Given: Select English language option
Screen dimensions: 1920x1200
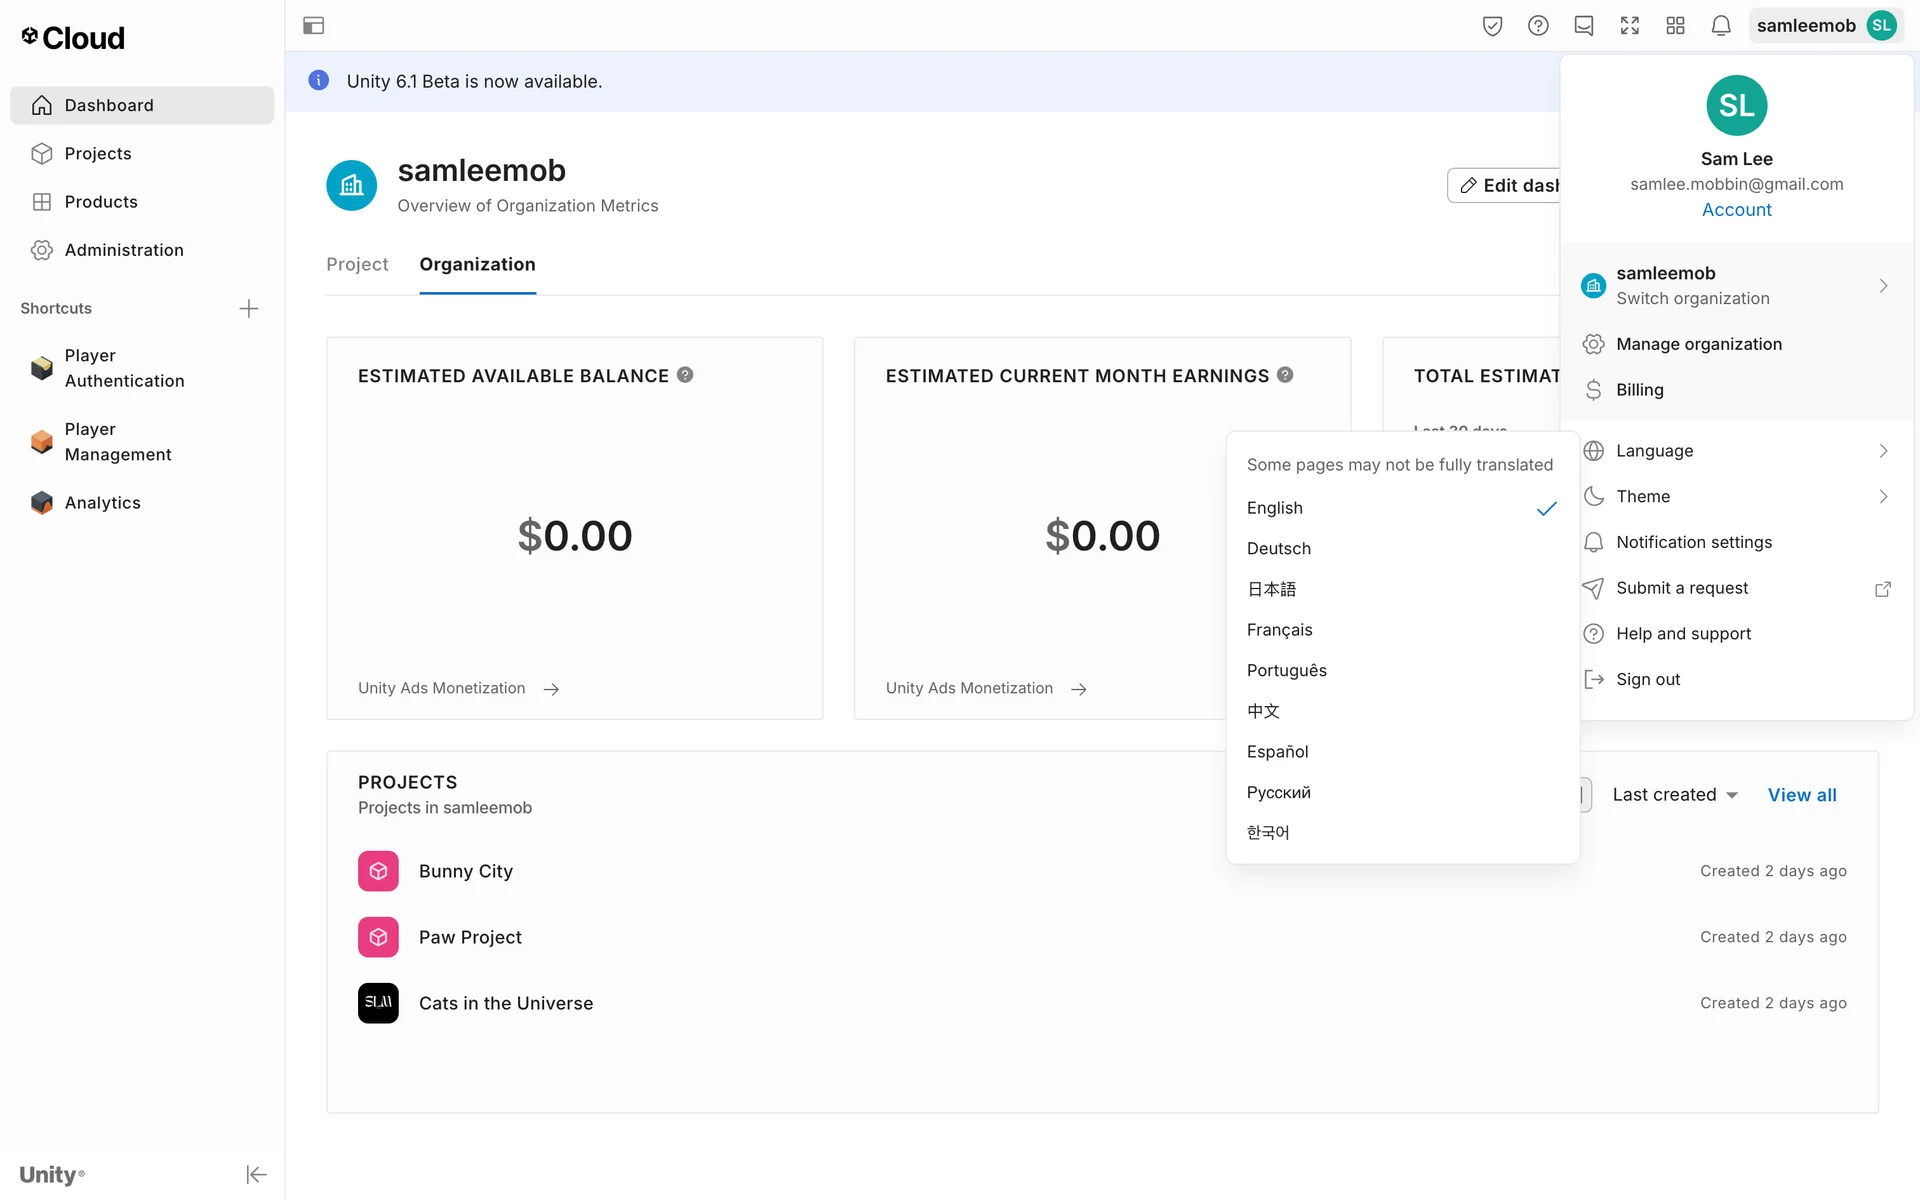Looking at the screenshot, I should tap(1275, 508).
